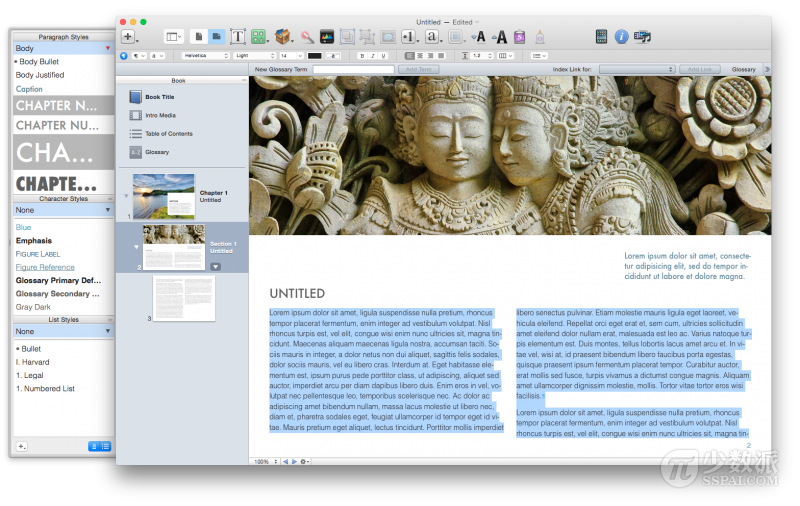The height and width of the screenshot is (506, 800).
Task: Open the Helvetica font family dropdown
Action: coord(205,56)
